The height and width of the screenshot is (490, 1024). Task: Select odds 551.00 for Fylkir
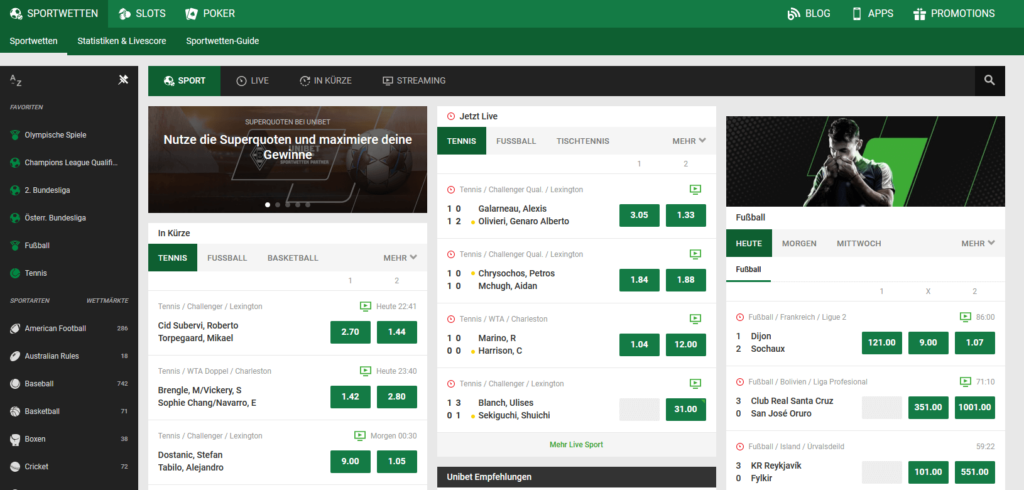coord(974,472)
